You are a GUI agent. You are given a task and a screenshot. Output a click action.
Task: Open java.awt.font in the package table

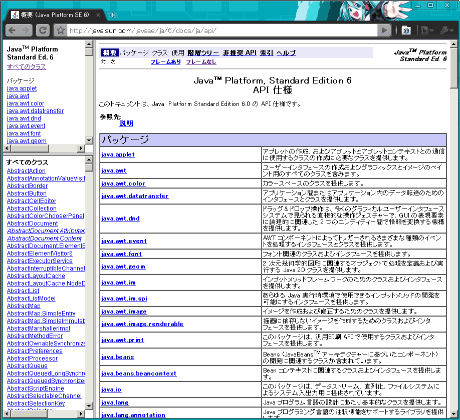[122, 254]
